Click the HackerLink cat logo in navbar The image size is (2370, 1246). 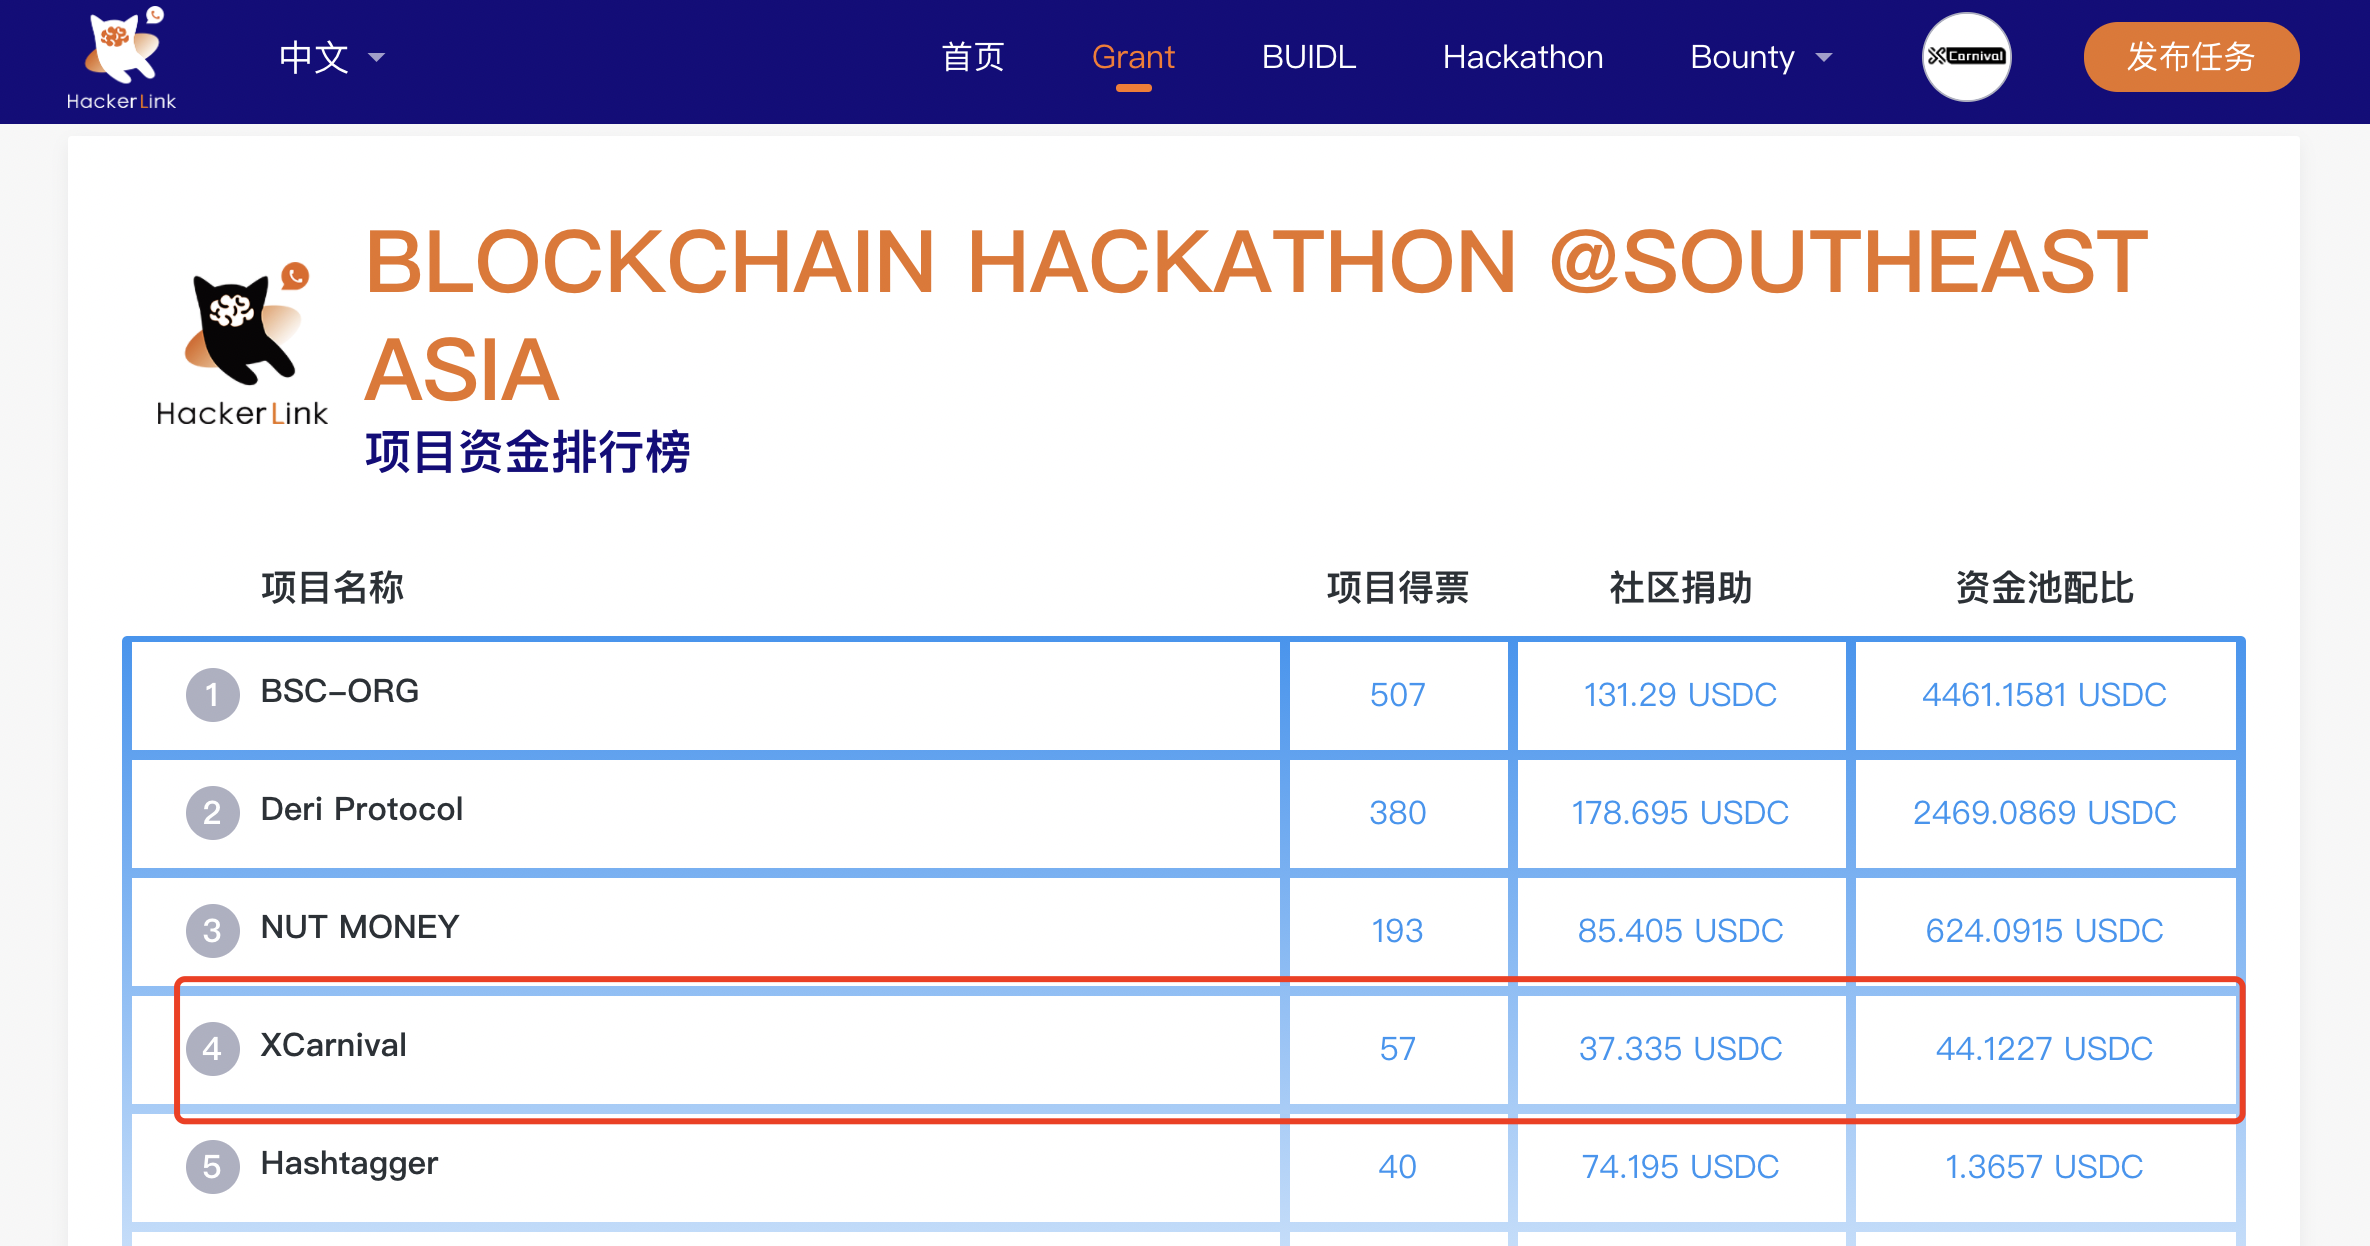click(x=121, y=58)
